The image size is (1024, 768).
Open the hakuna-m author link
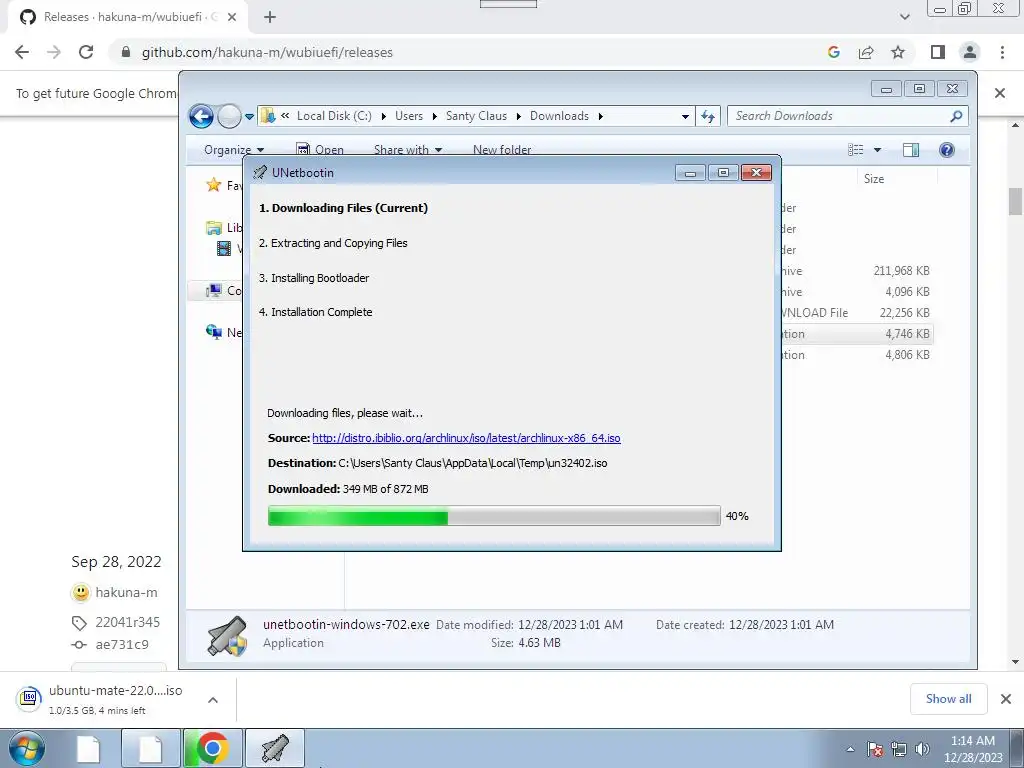(126, 592)
